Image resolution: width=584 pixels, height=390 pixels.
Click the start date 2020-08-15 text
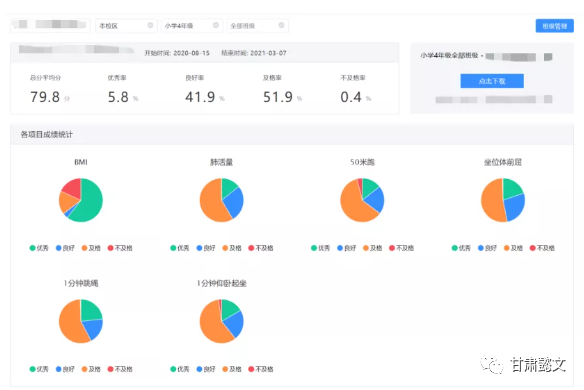191,53
